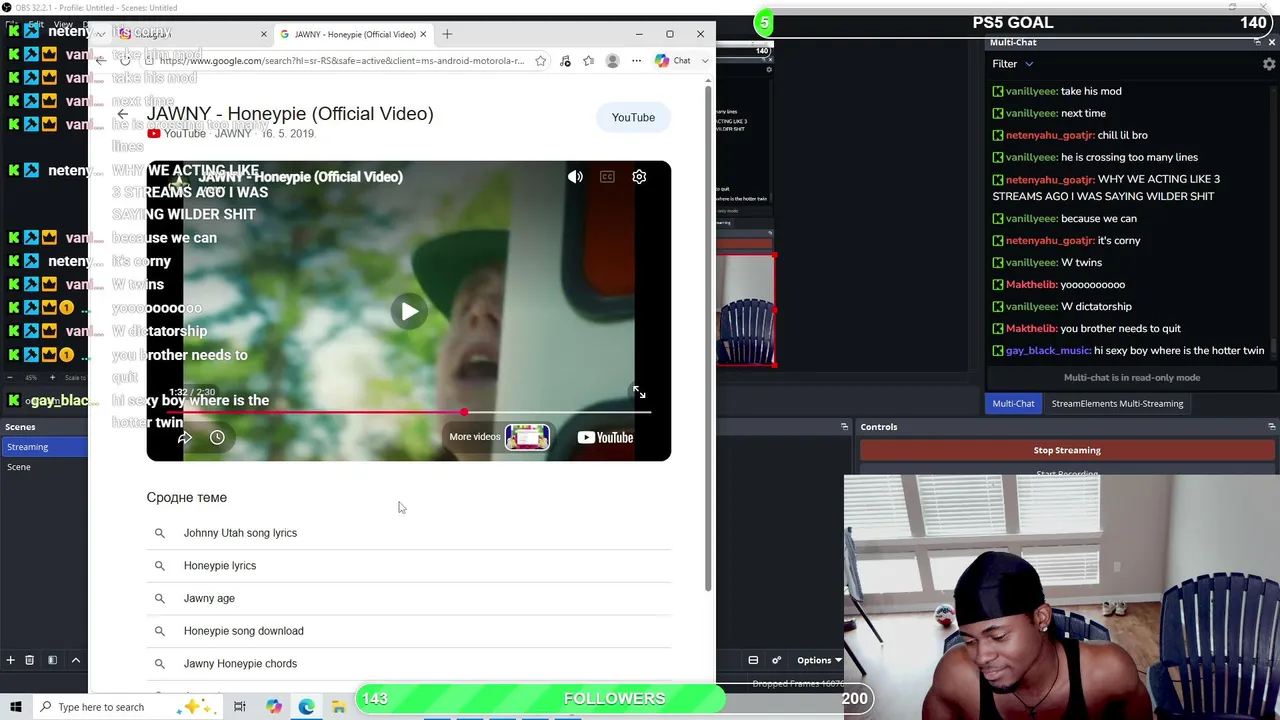Open the More videos thumbnail
The image size is (1280, 720).
[x=527, y=437]
